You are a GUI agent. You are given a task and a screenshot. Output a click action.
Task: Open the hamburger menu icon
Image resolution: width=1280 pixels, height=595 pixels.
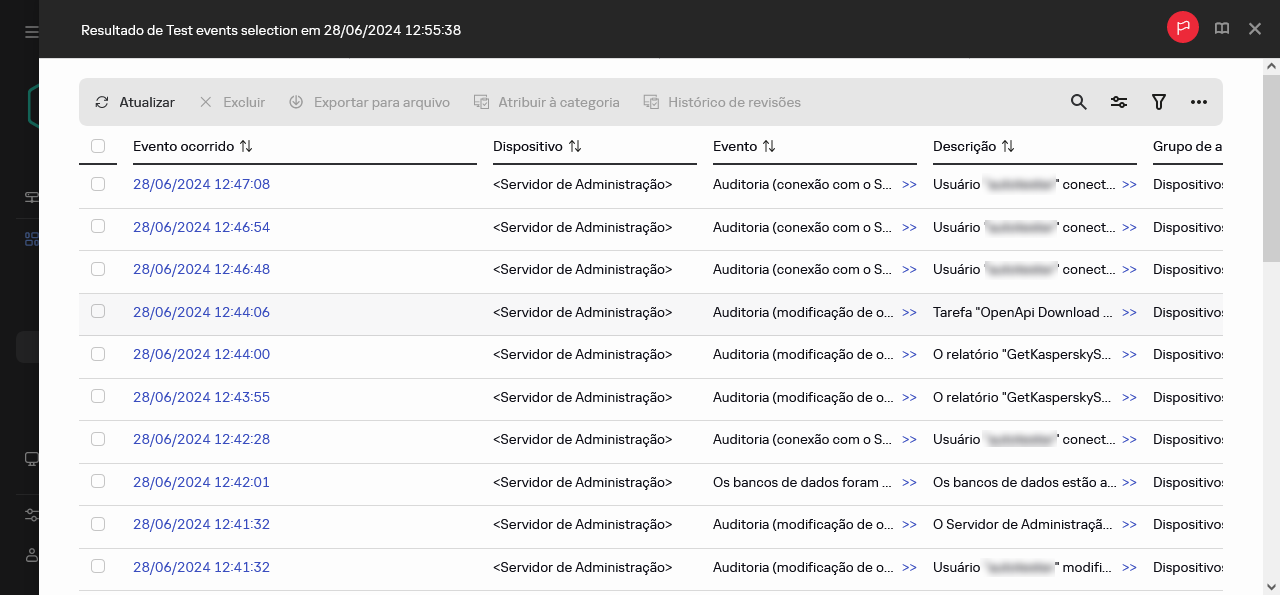[x=32, y=31]
